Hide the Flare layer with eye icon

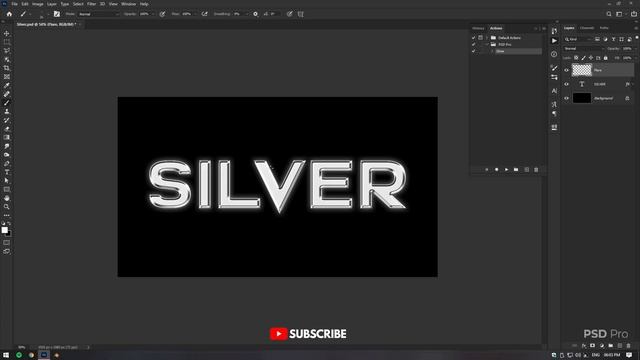566,70
